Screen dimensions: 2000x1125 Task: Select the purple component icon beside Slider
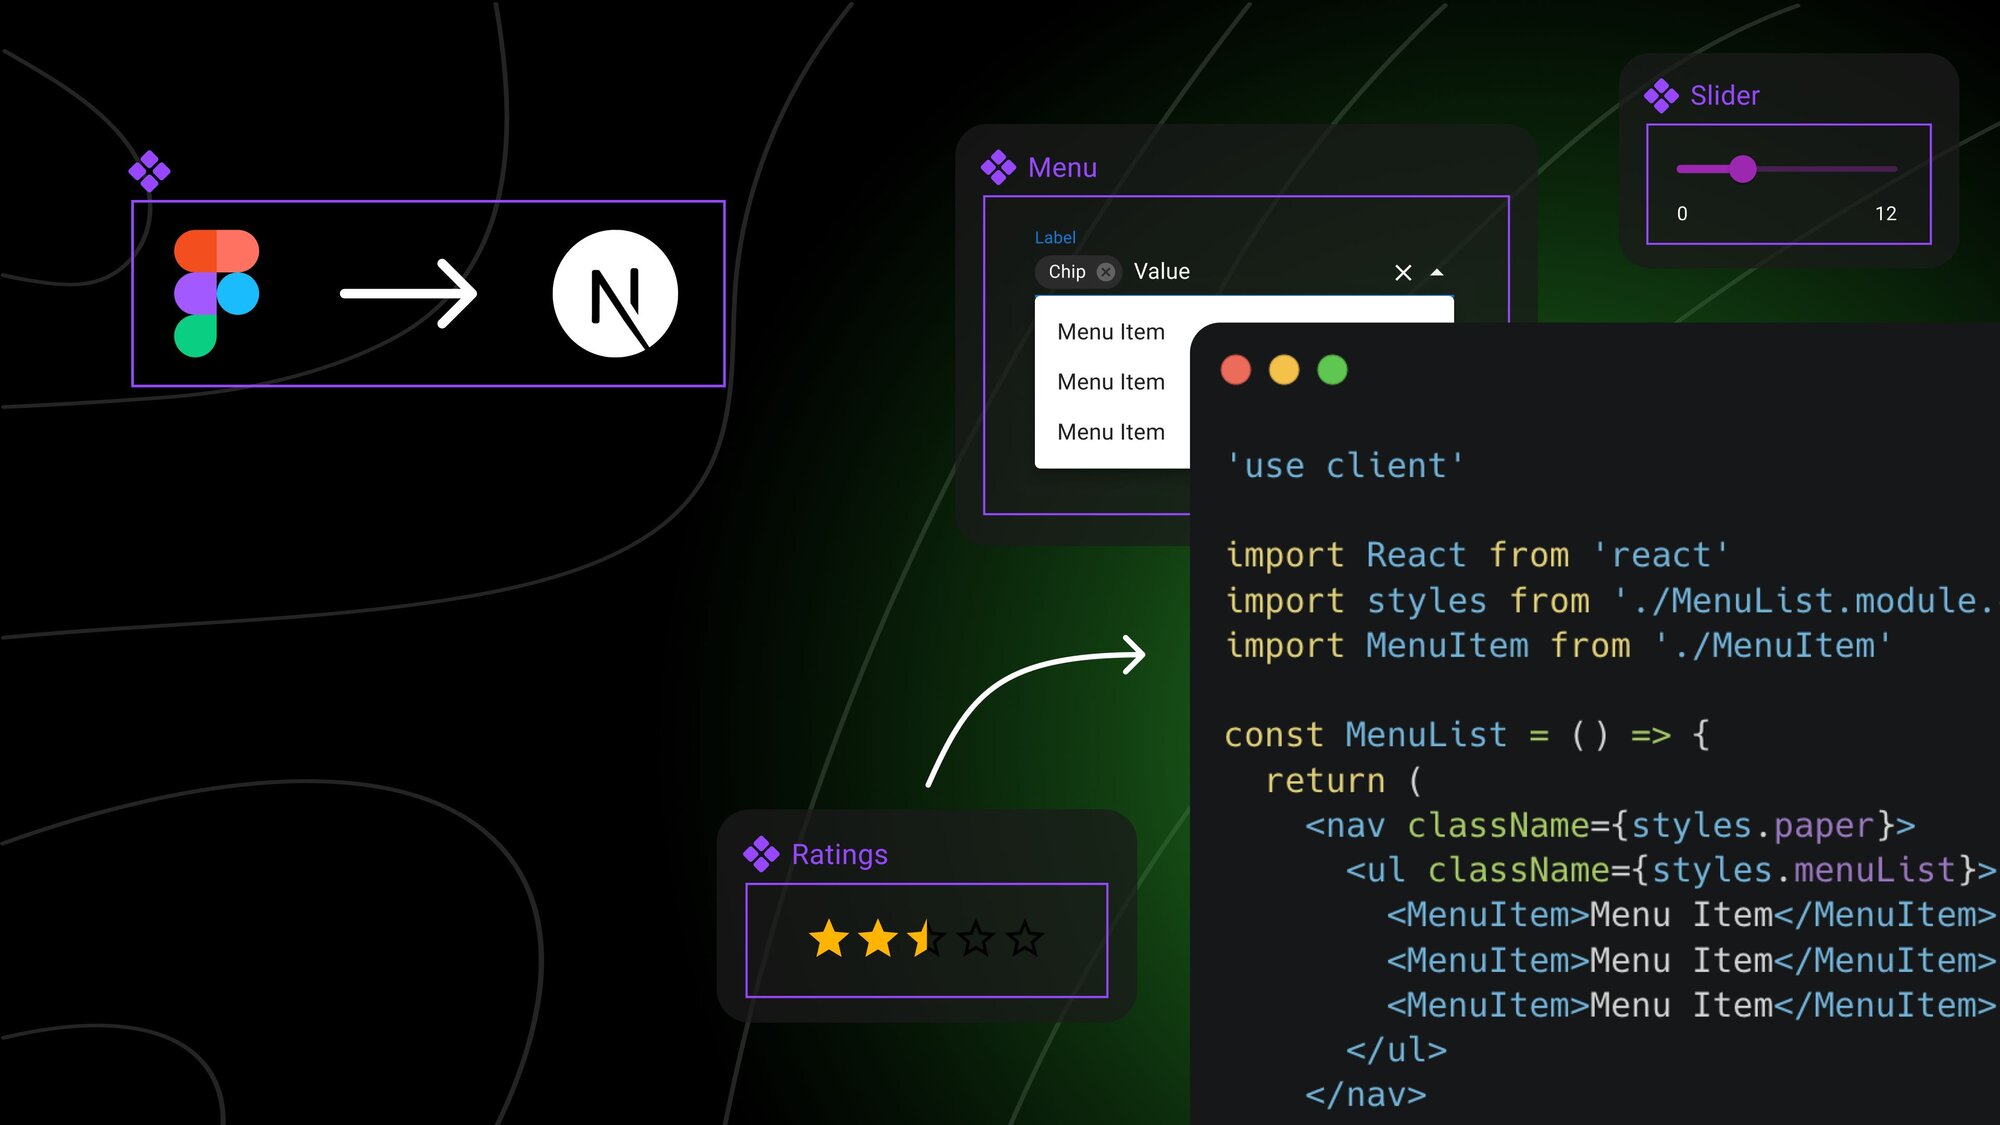(1661, 95)
